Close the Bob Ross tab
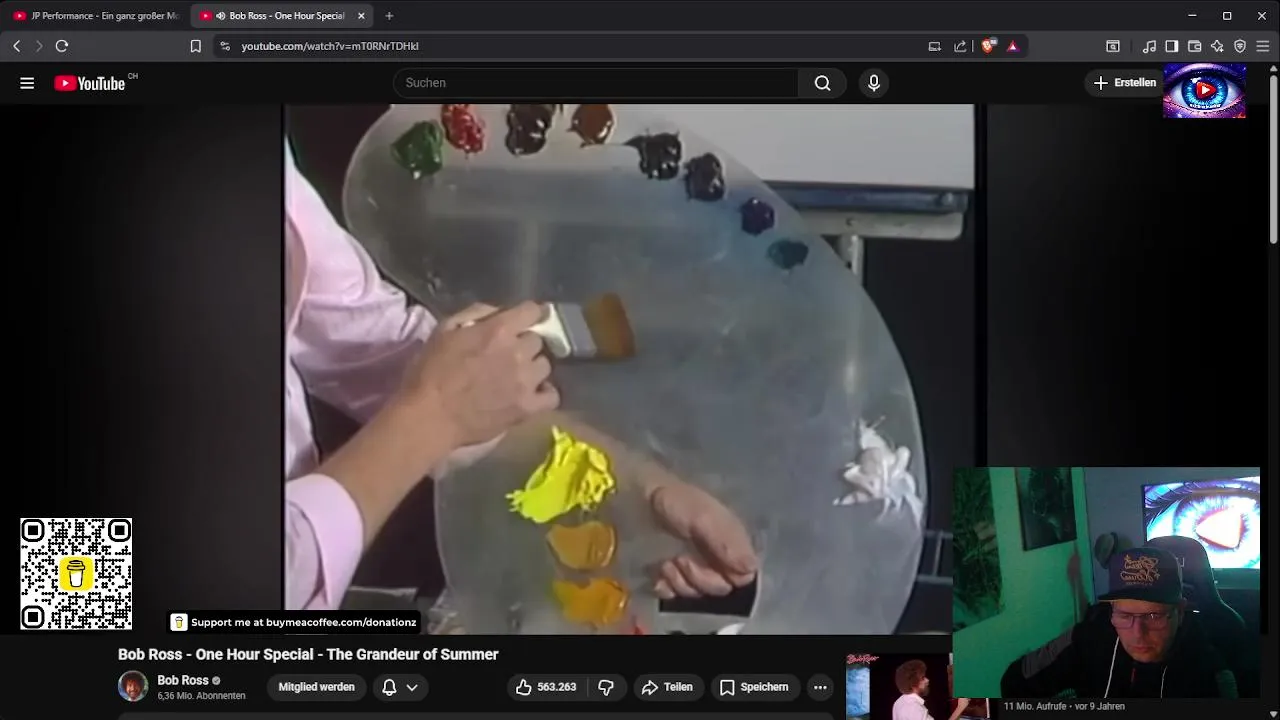Image resolution: width=1280 pixels, height=720 pixels. pos(361,16)
